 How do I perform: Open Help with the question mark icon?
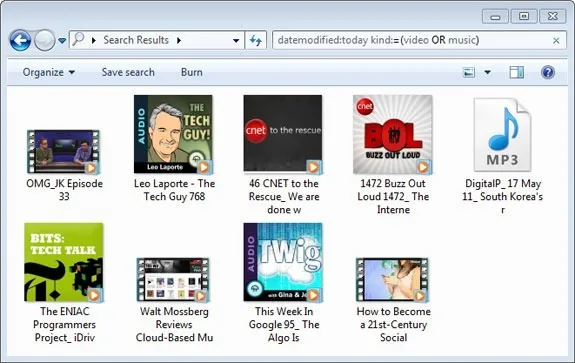tap(547, 72)
